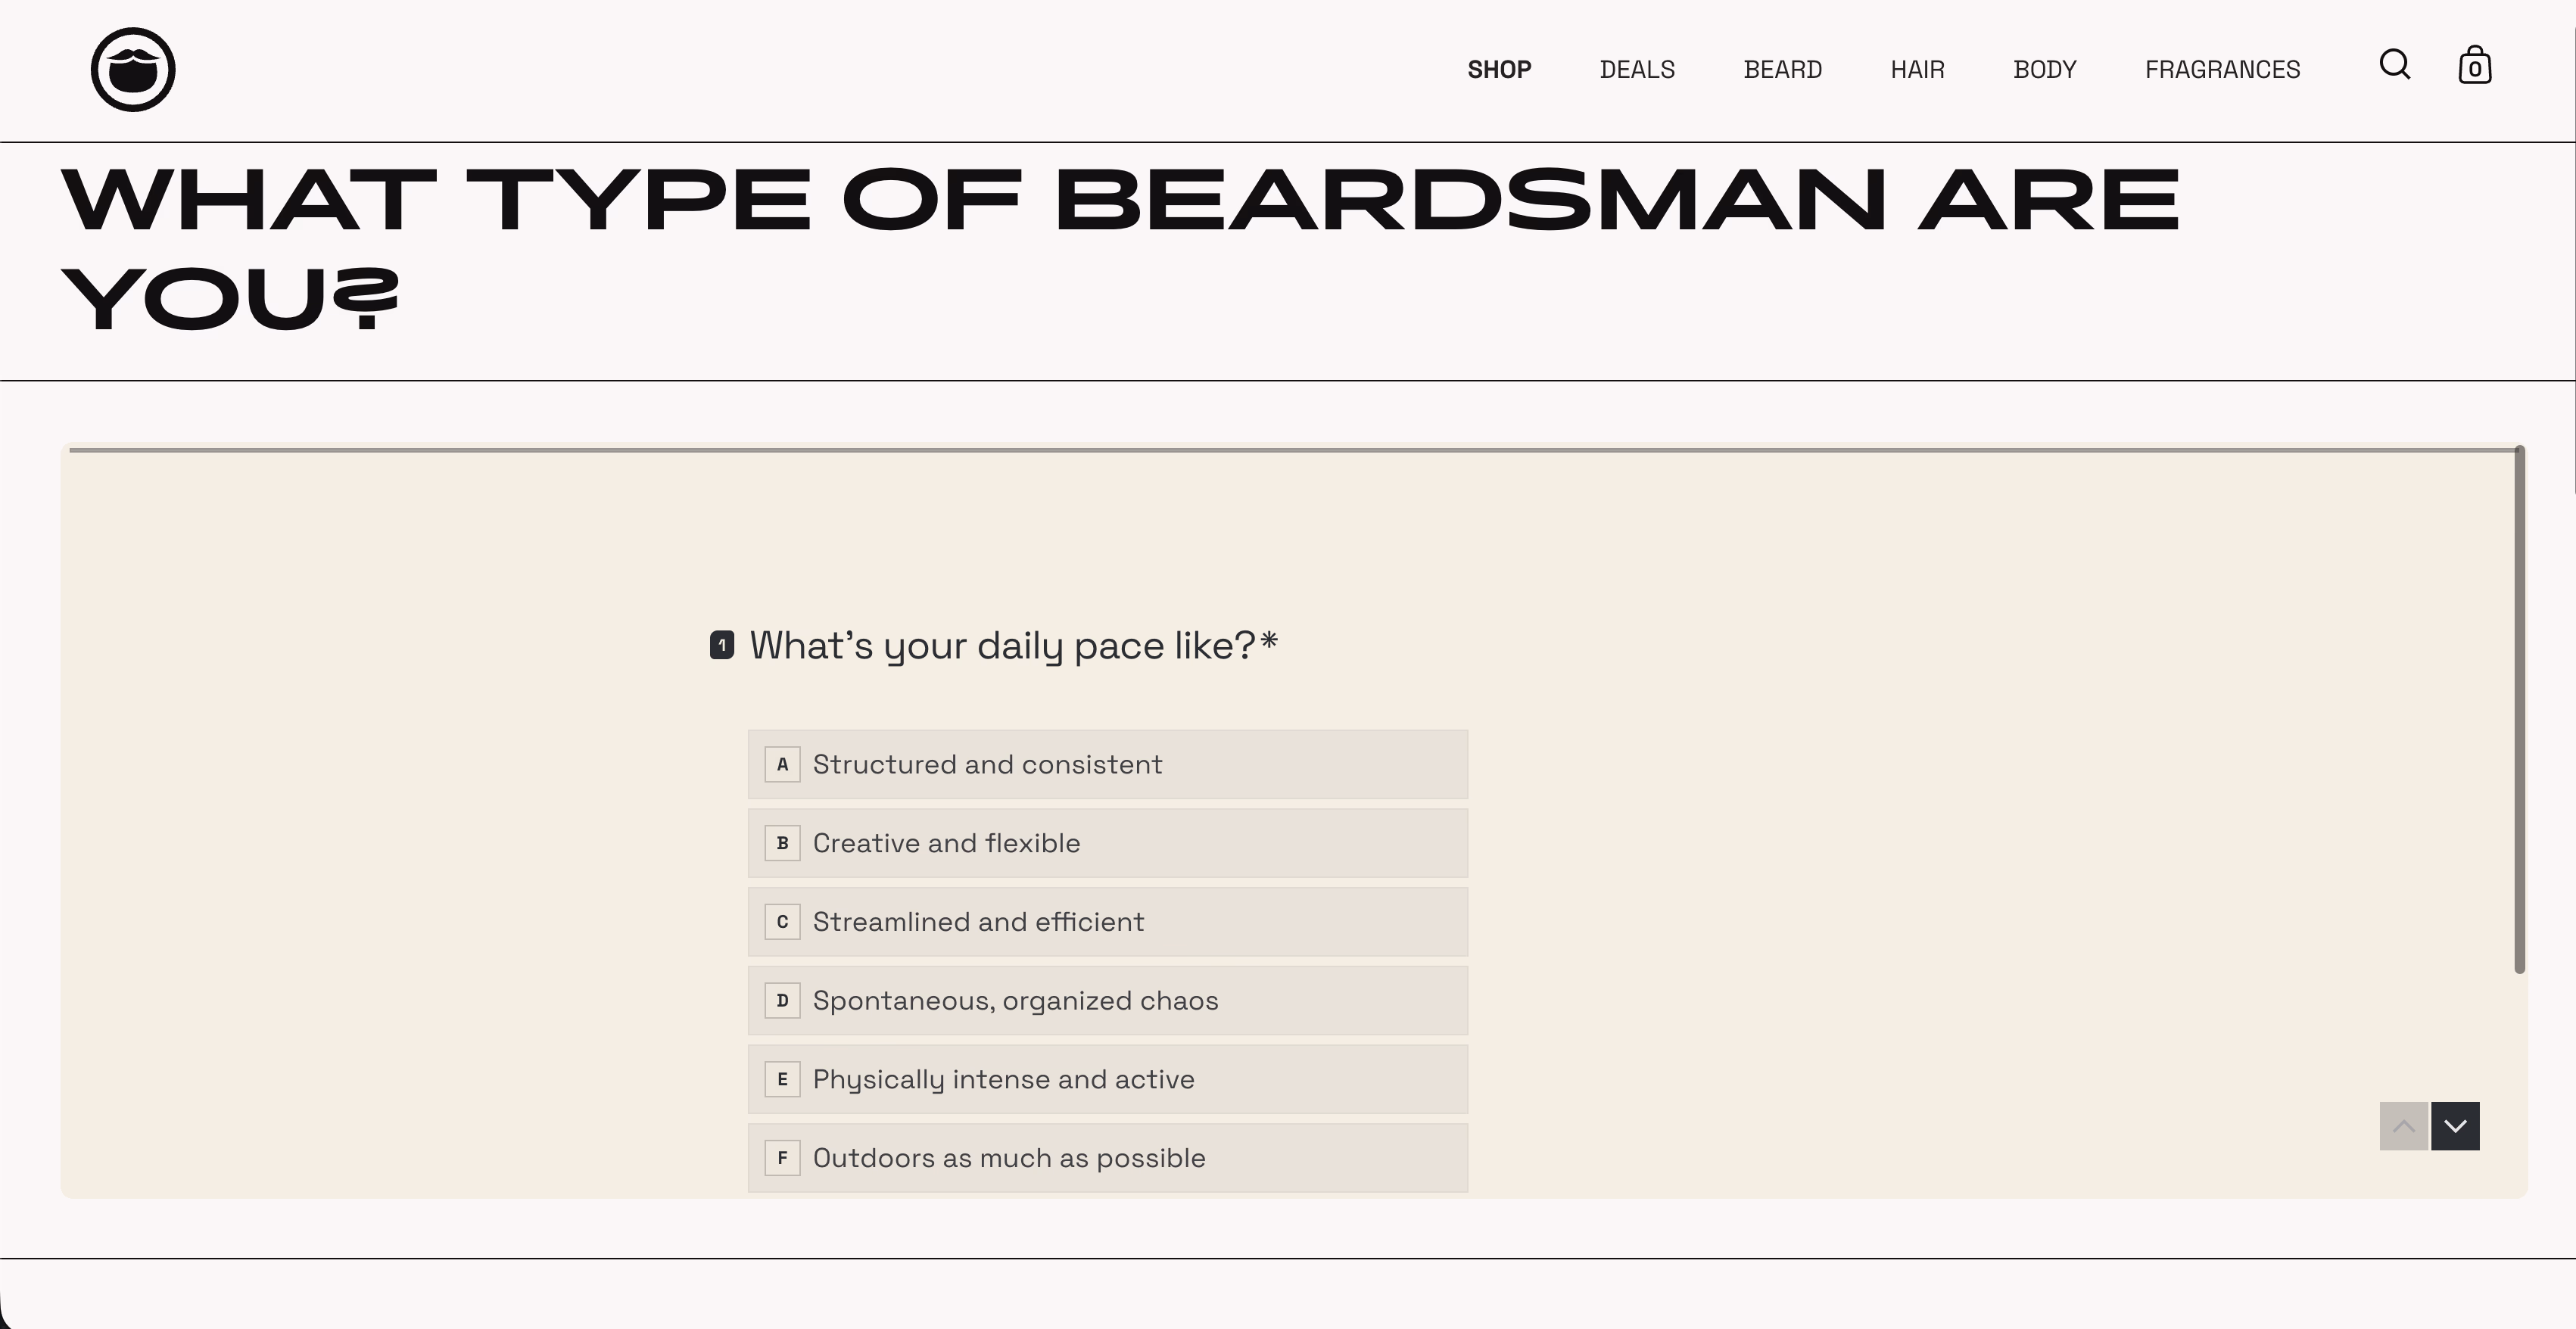
Task: Select option A Structured and consistent
Action: tap(1107, 764)
